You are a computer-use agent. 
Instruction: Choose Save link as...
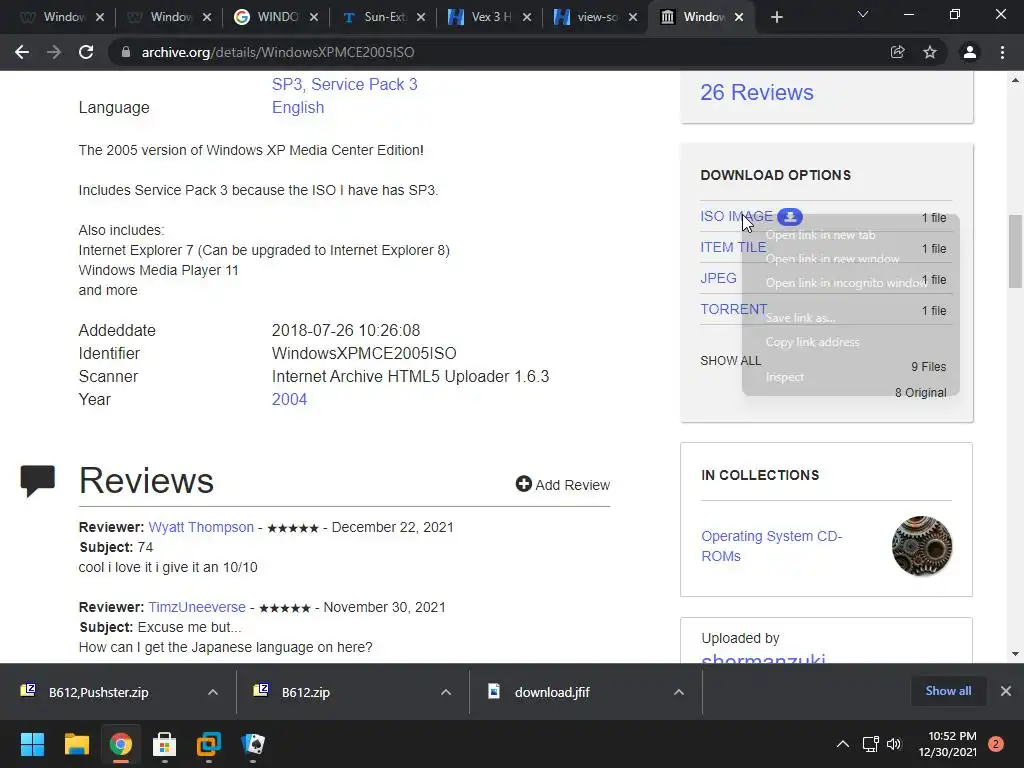pyautogui.click(x=801, y=318)
